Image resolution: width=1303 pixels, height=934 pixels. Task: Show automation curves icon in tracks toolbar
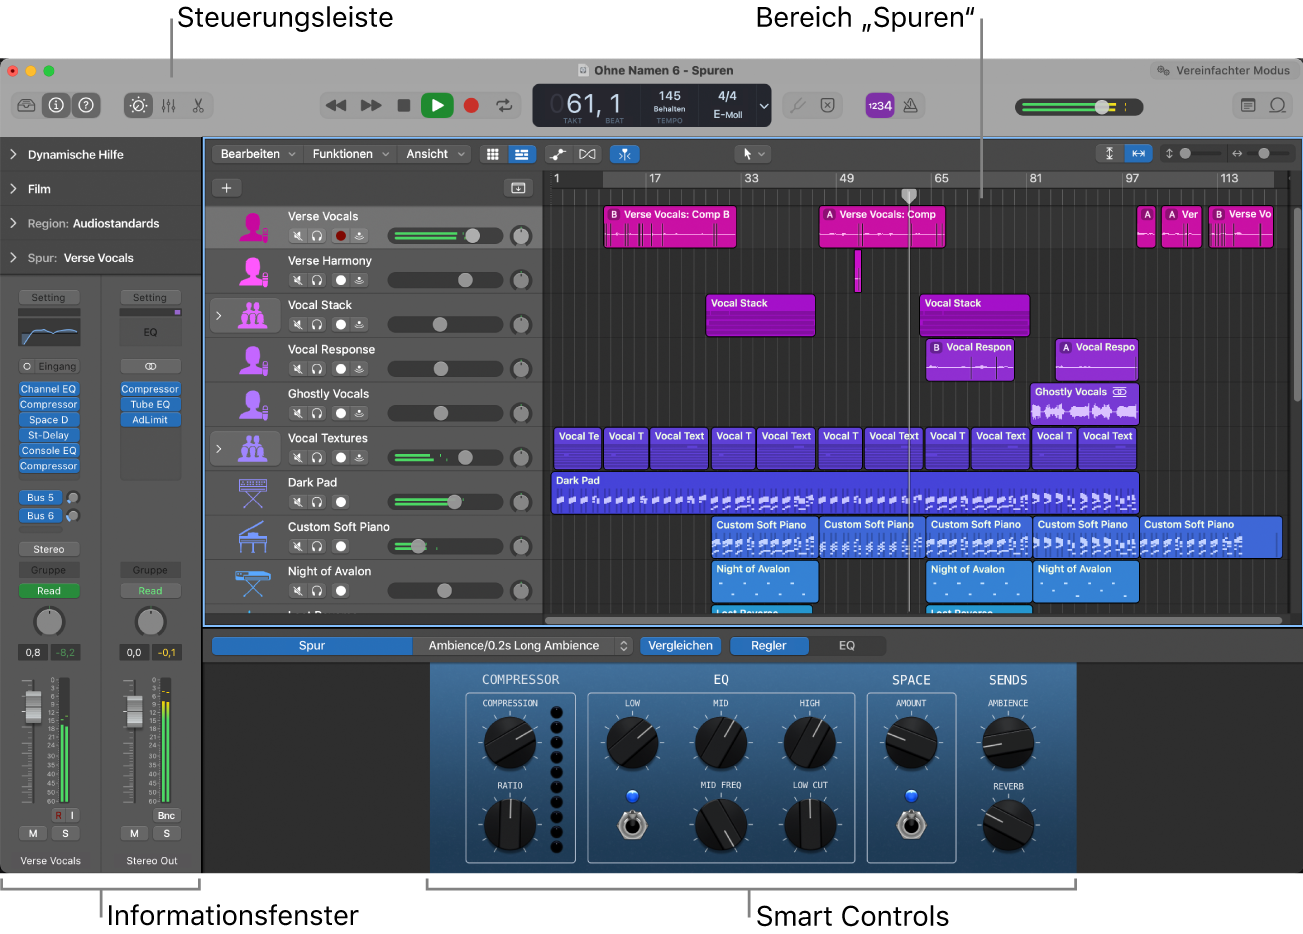click(556, 154)
